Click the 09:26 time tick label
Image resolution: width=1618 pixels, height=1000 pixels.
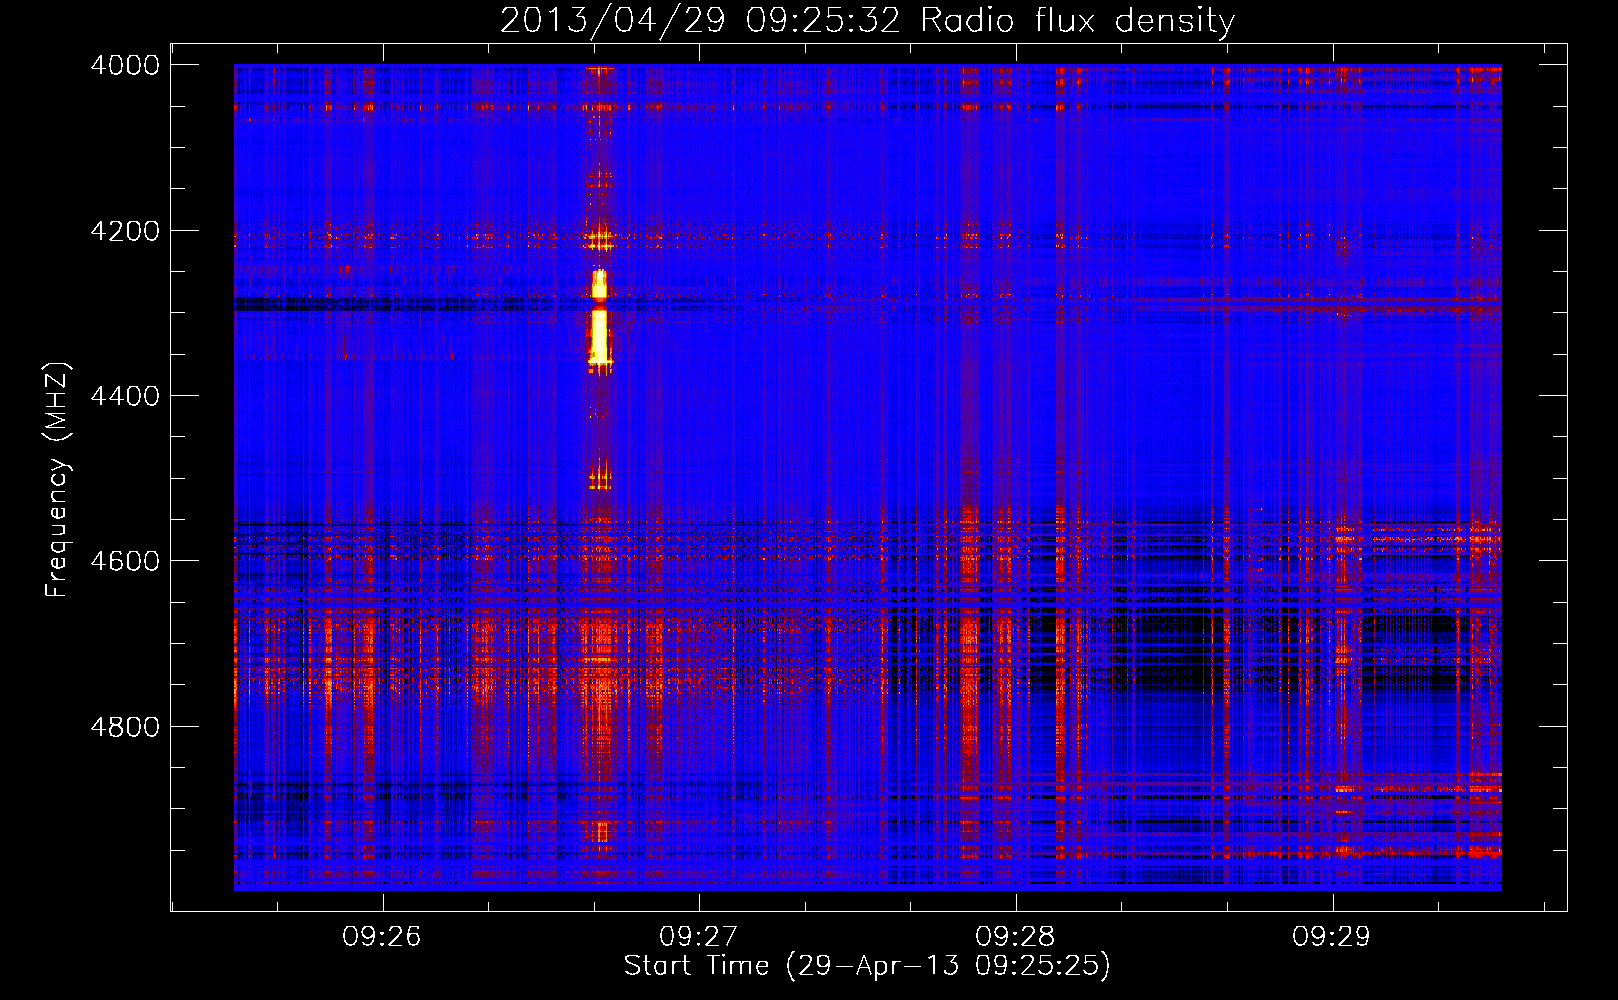382,936
